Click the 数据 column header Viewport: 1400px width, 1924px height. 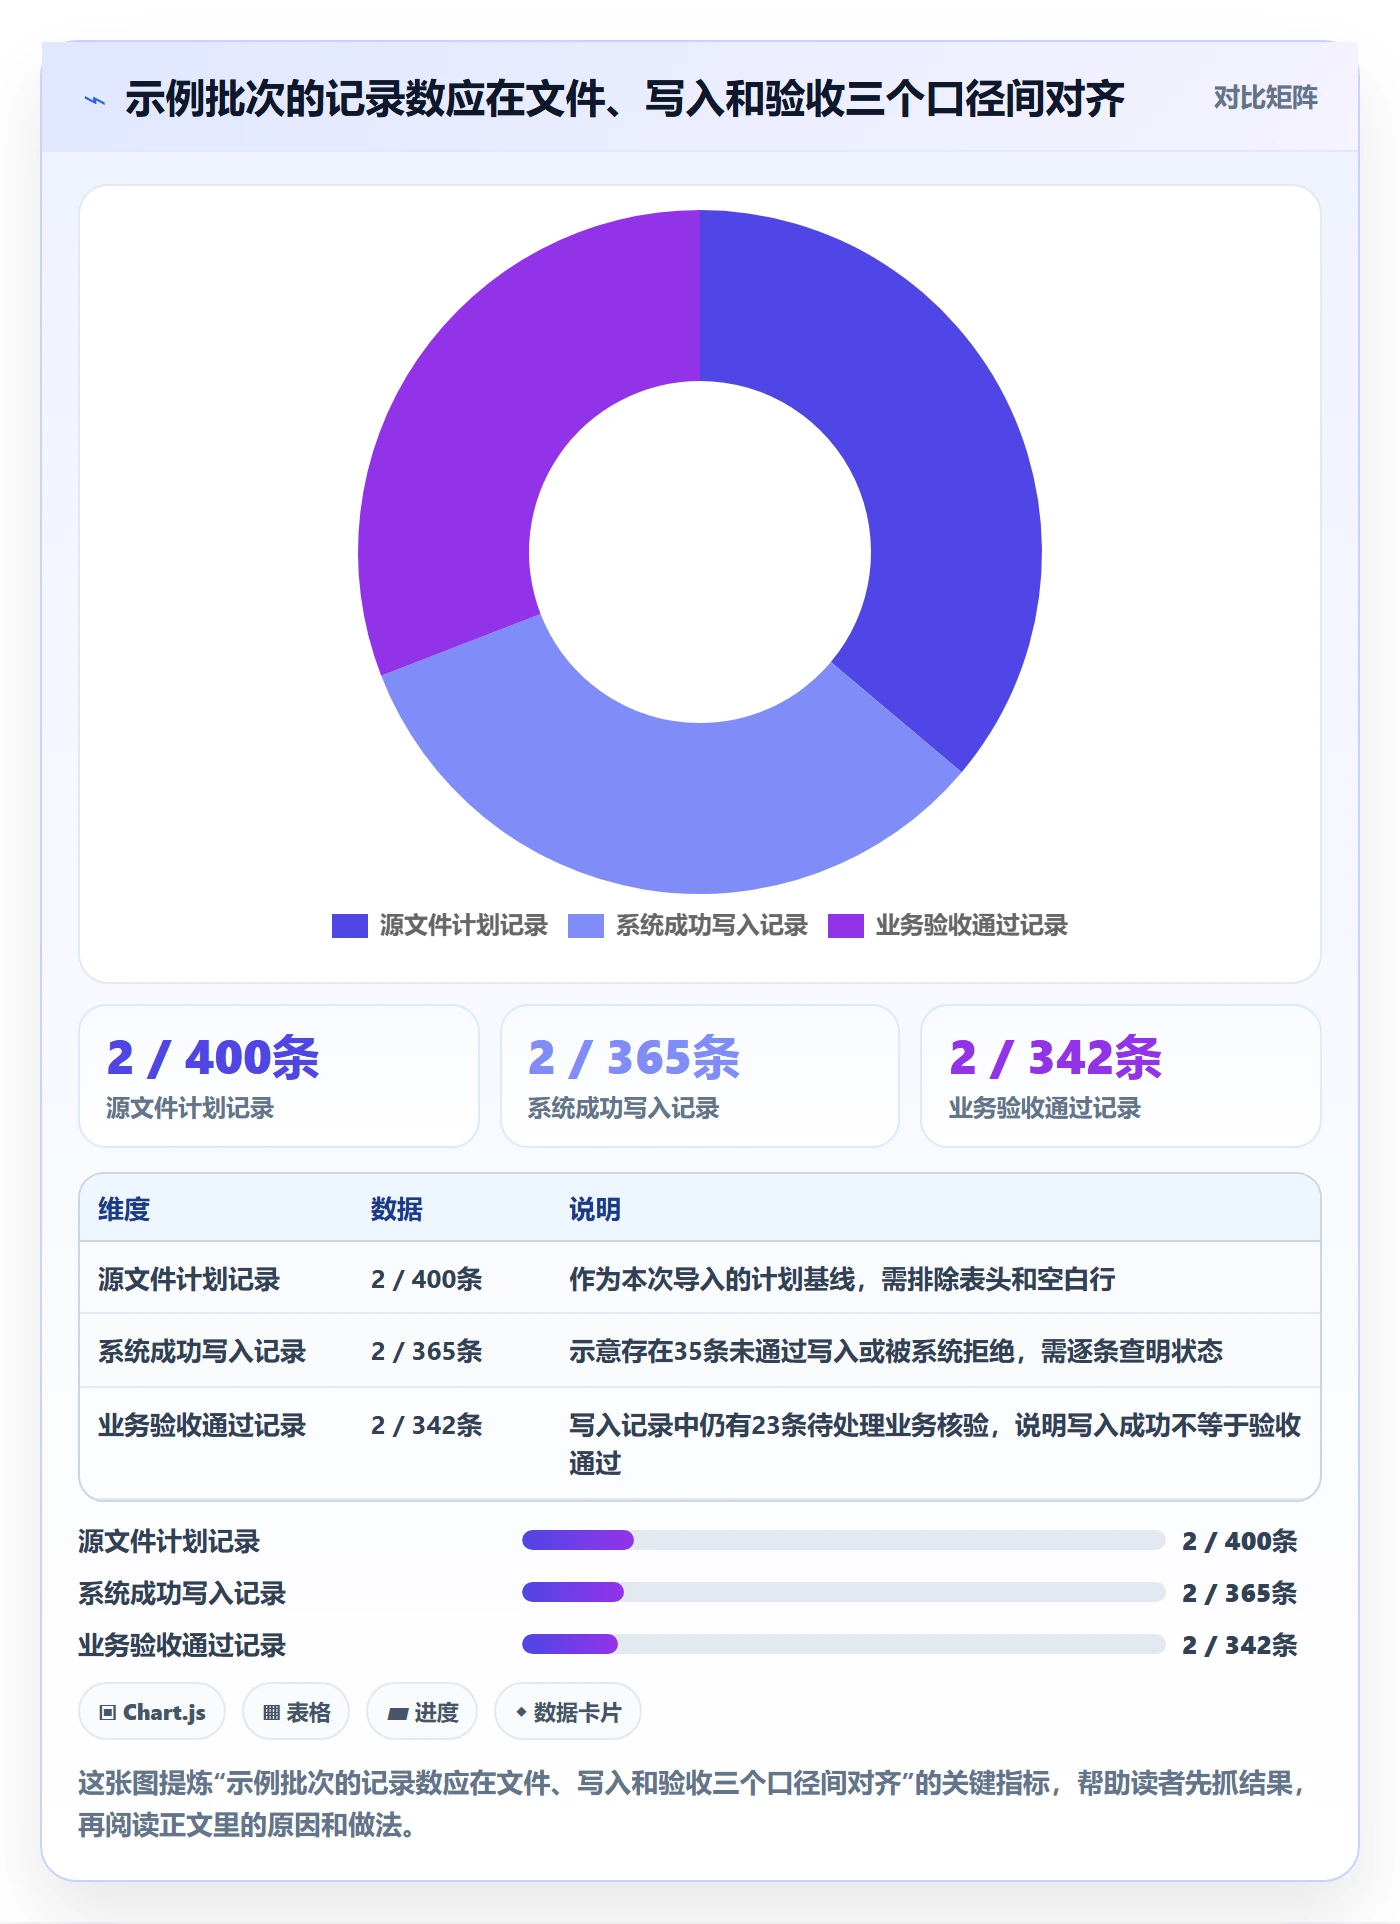397,1209
